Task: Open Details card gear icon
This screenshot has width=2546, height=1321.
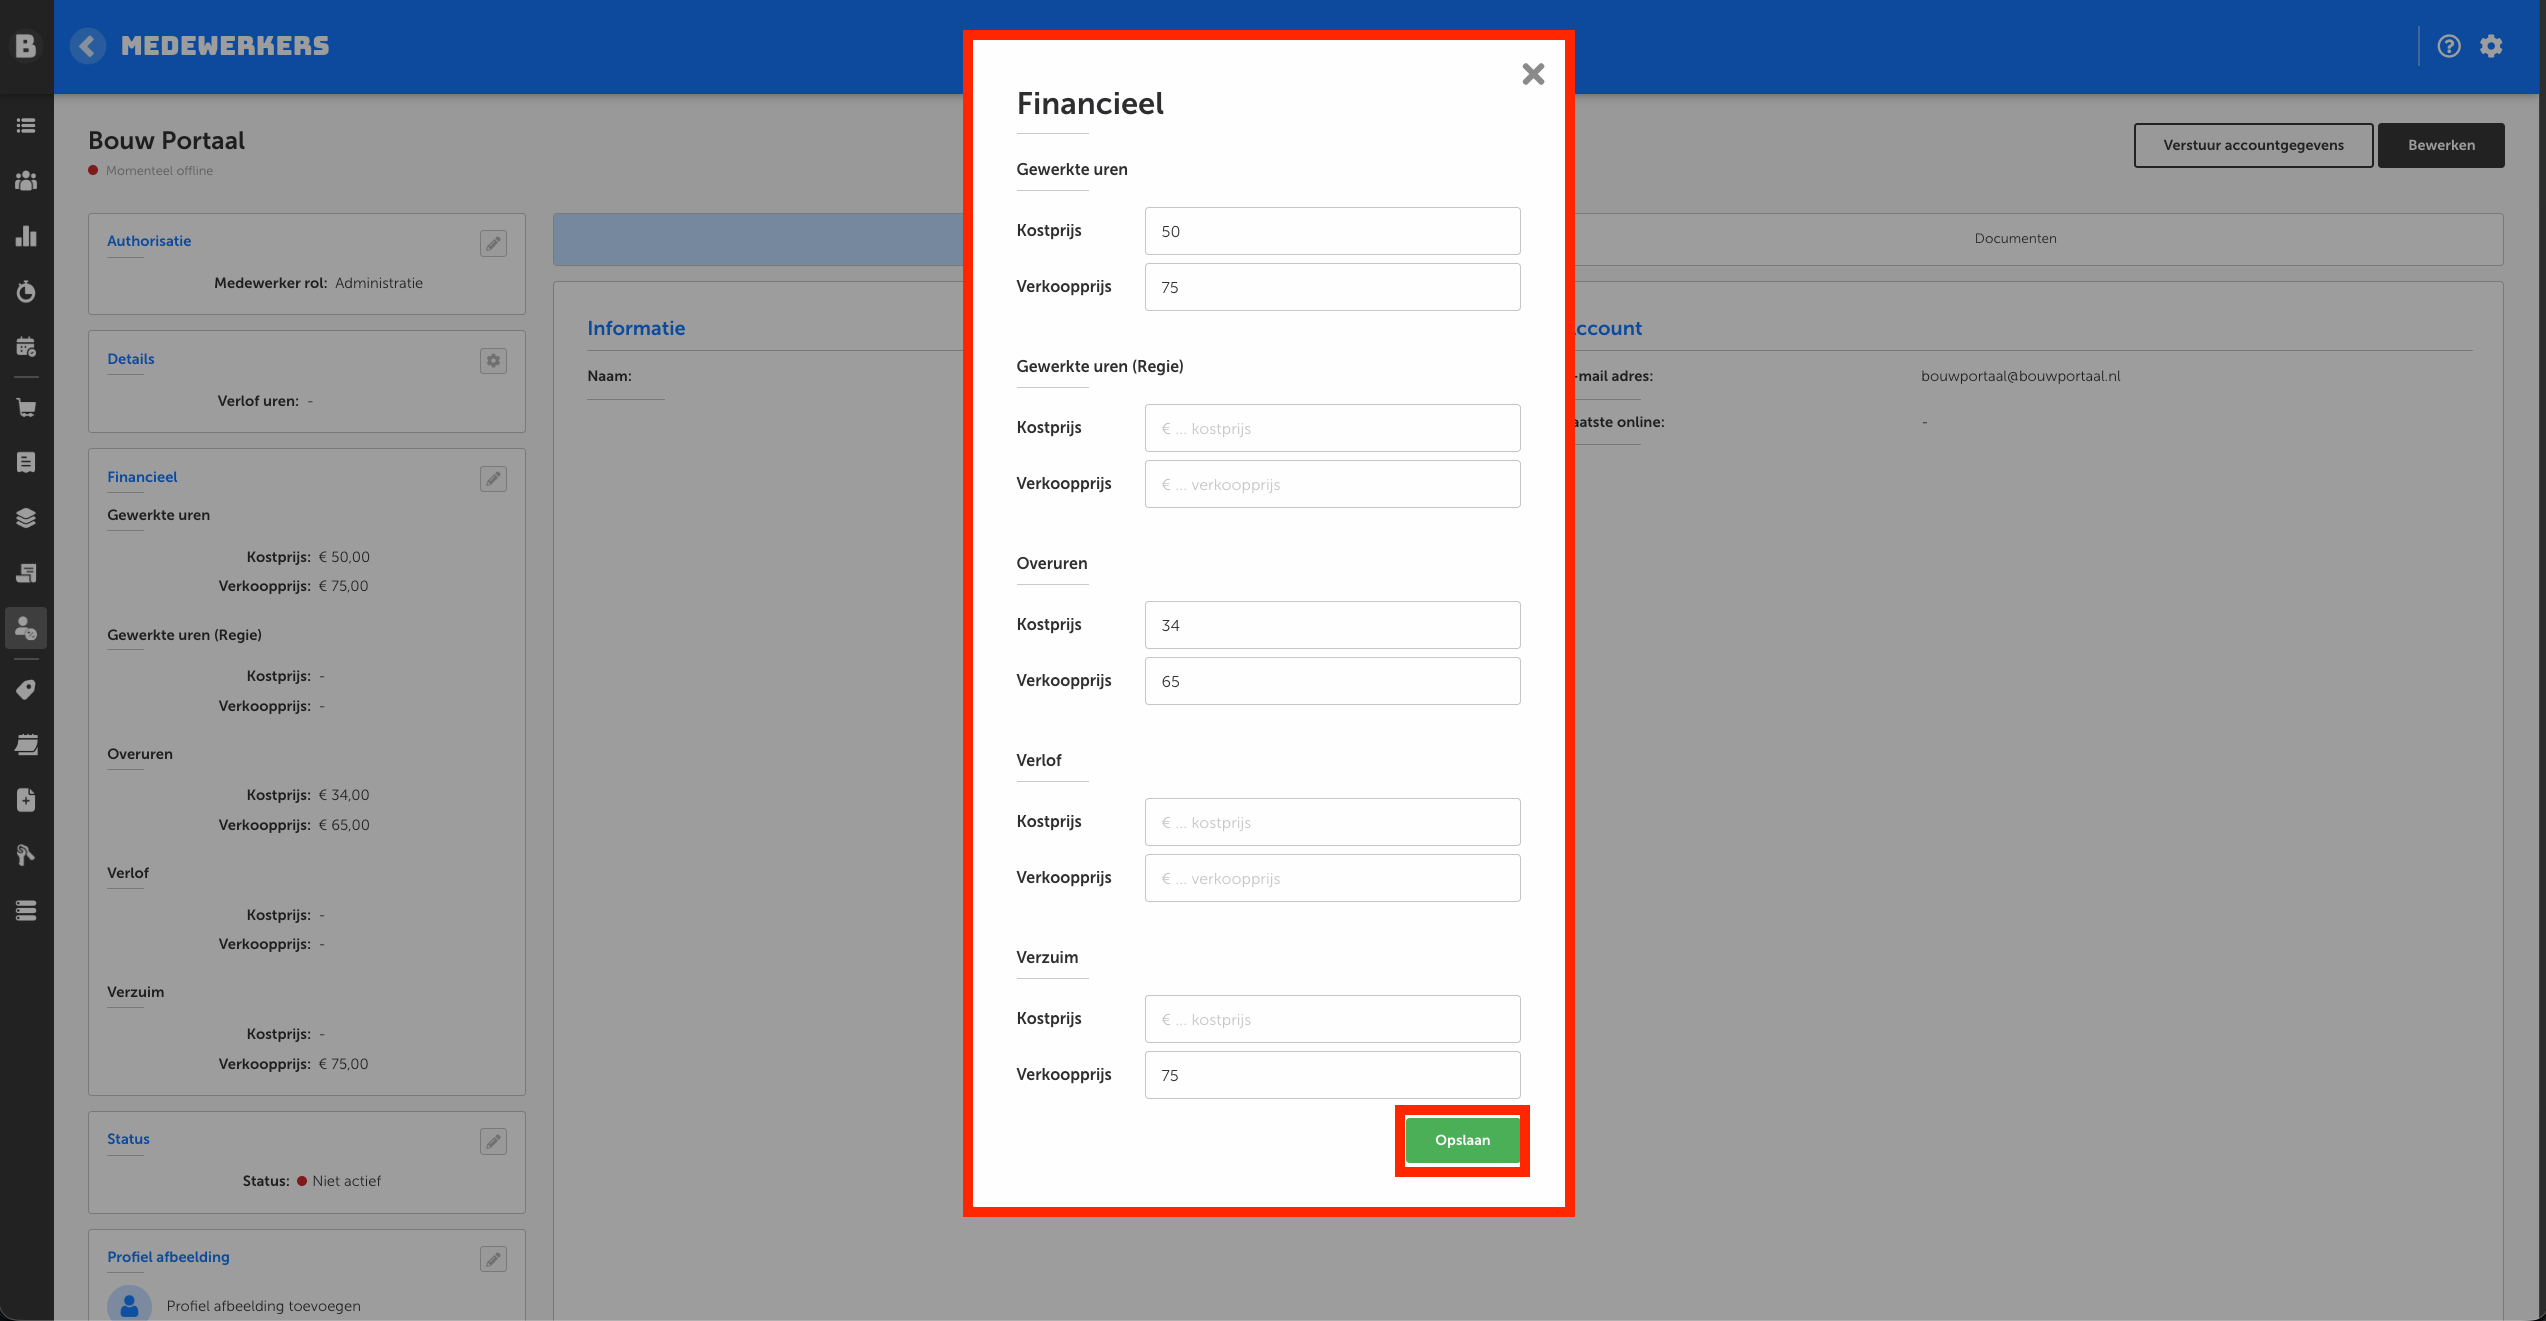Action: pyautogui.click(x=493, y=361)
